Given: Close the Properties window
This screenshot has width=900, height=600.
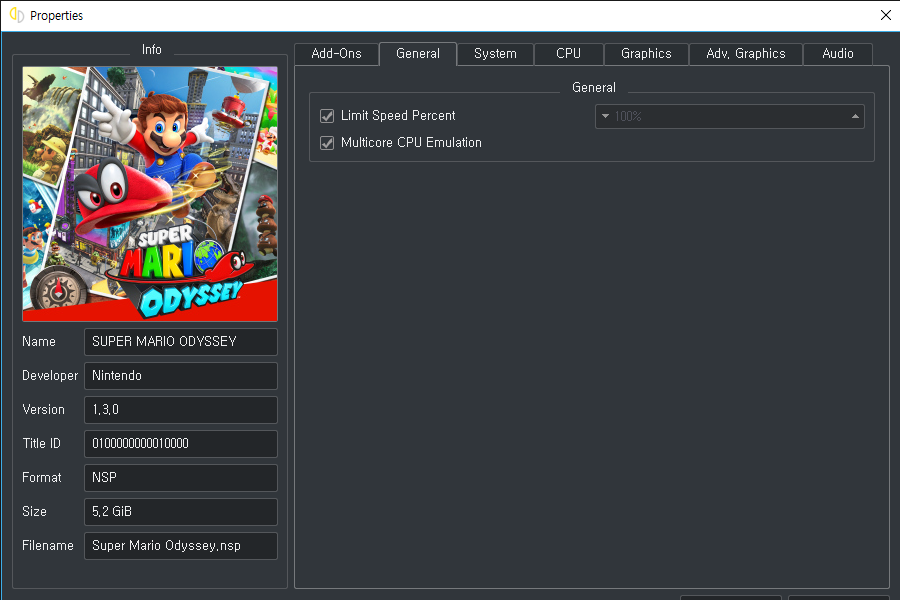Looking at the screenshot, I should (886, 15).
